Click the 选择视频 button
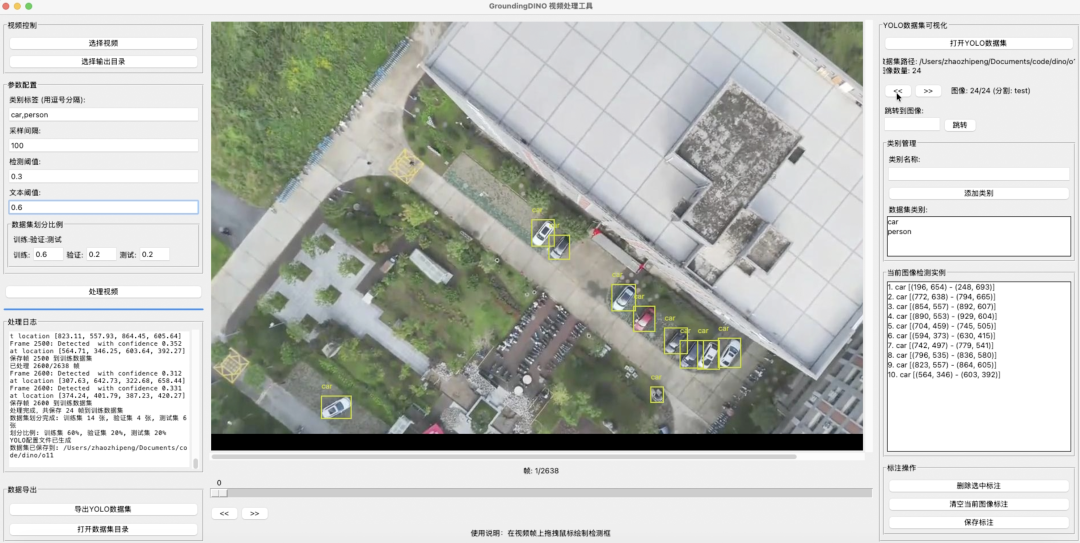This screenshot has height=543, width=1080. click(103, 43)
